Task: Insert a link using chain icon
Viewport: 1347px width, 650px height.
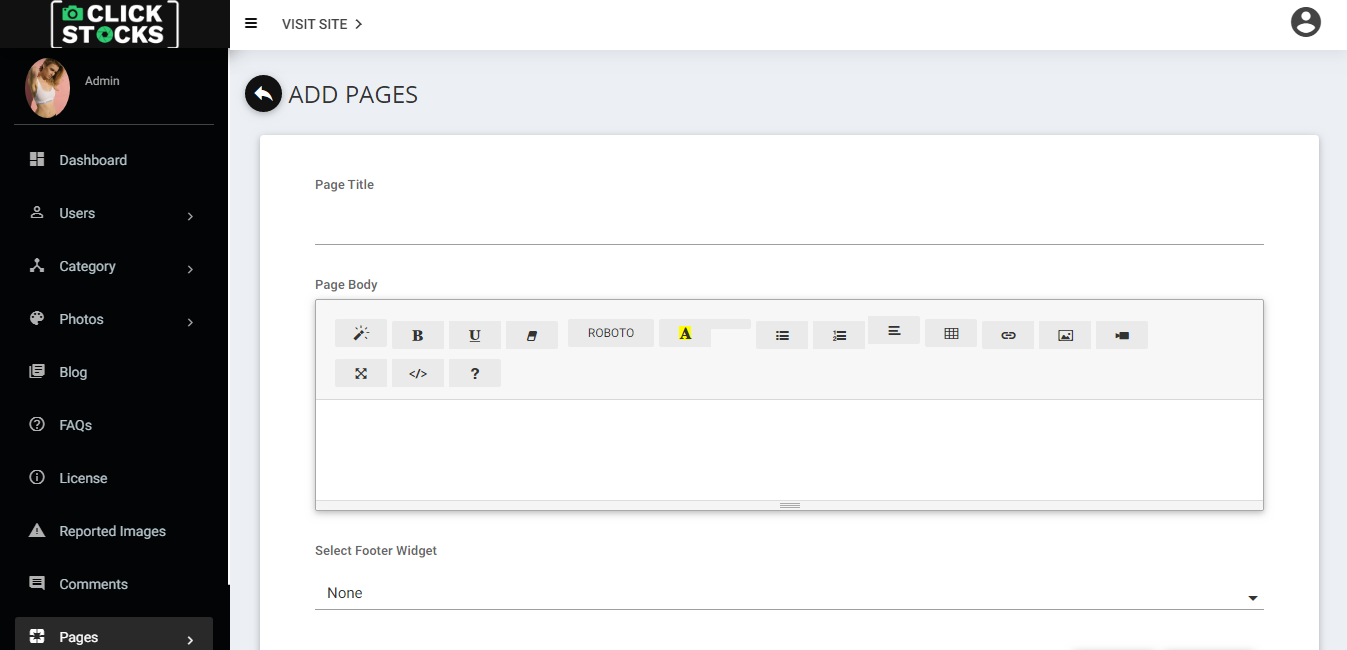Action: click(x=1008, y=335)
